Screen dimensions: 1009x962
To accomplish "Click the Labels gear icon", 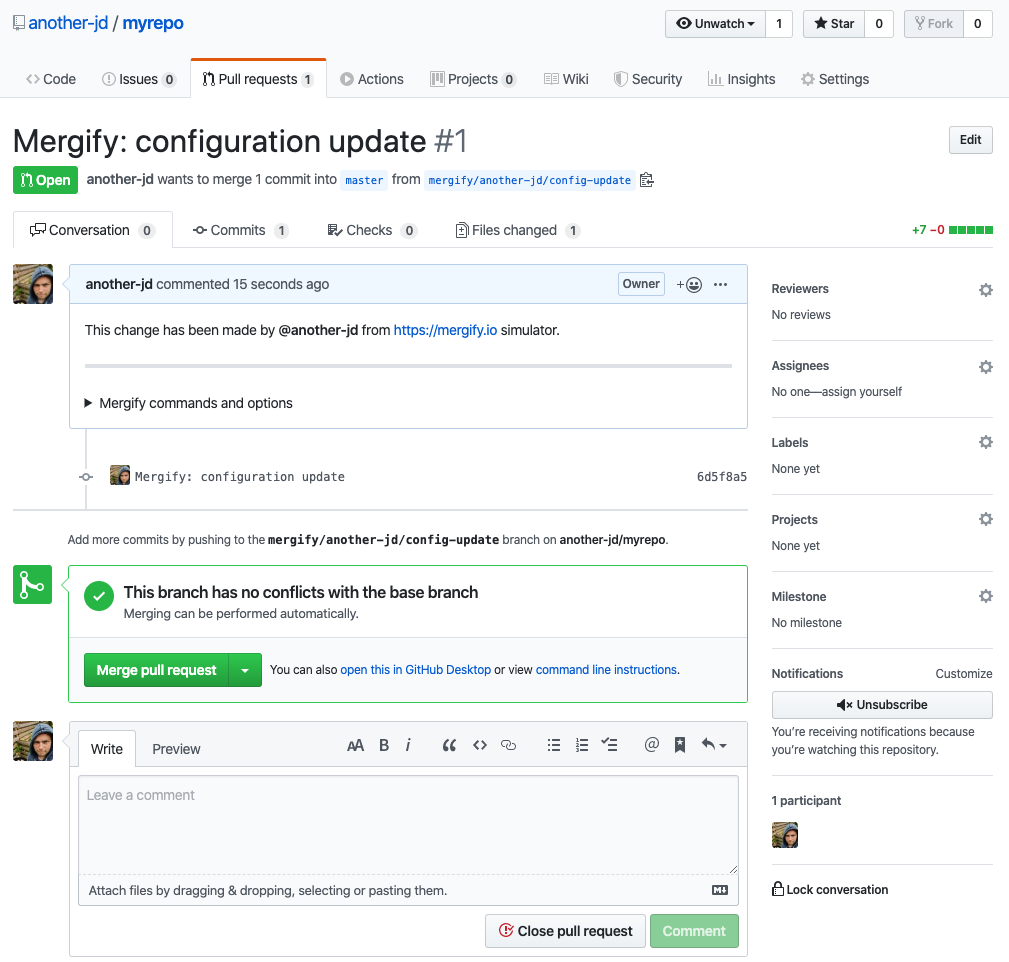I will point(985,443).
